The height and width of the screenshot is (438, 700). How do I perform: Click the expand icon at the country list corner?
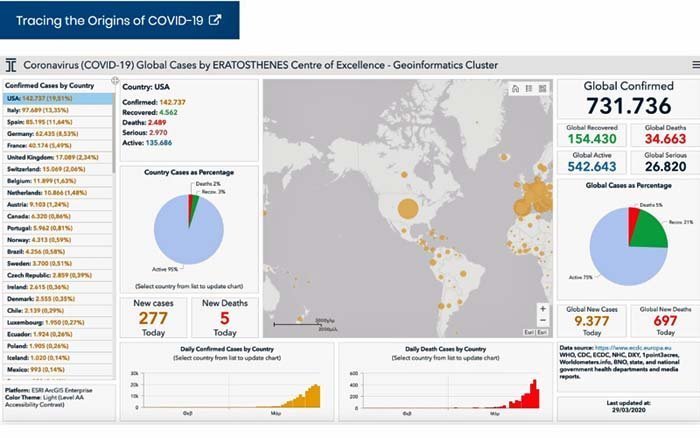[x=115, y=80]
